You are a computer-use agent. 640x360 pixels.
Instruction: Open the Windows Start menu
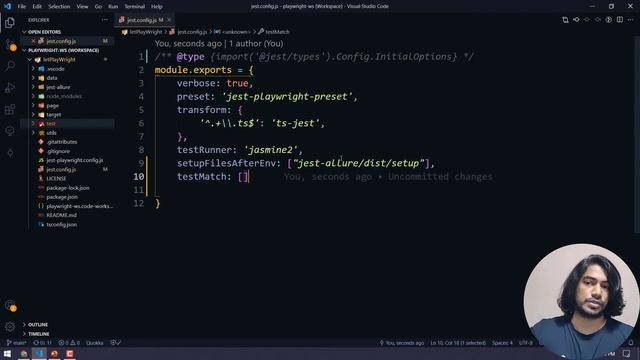7,353
